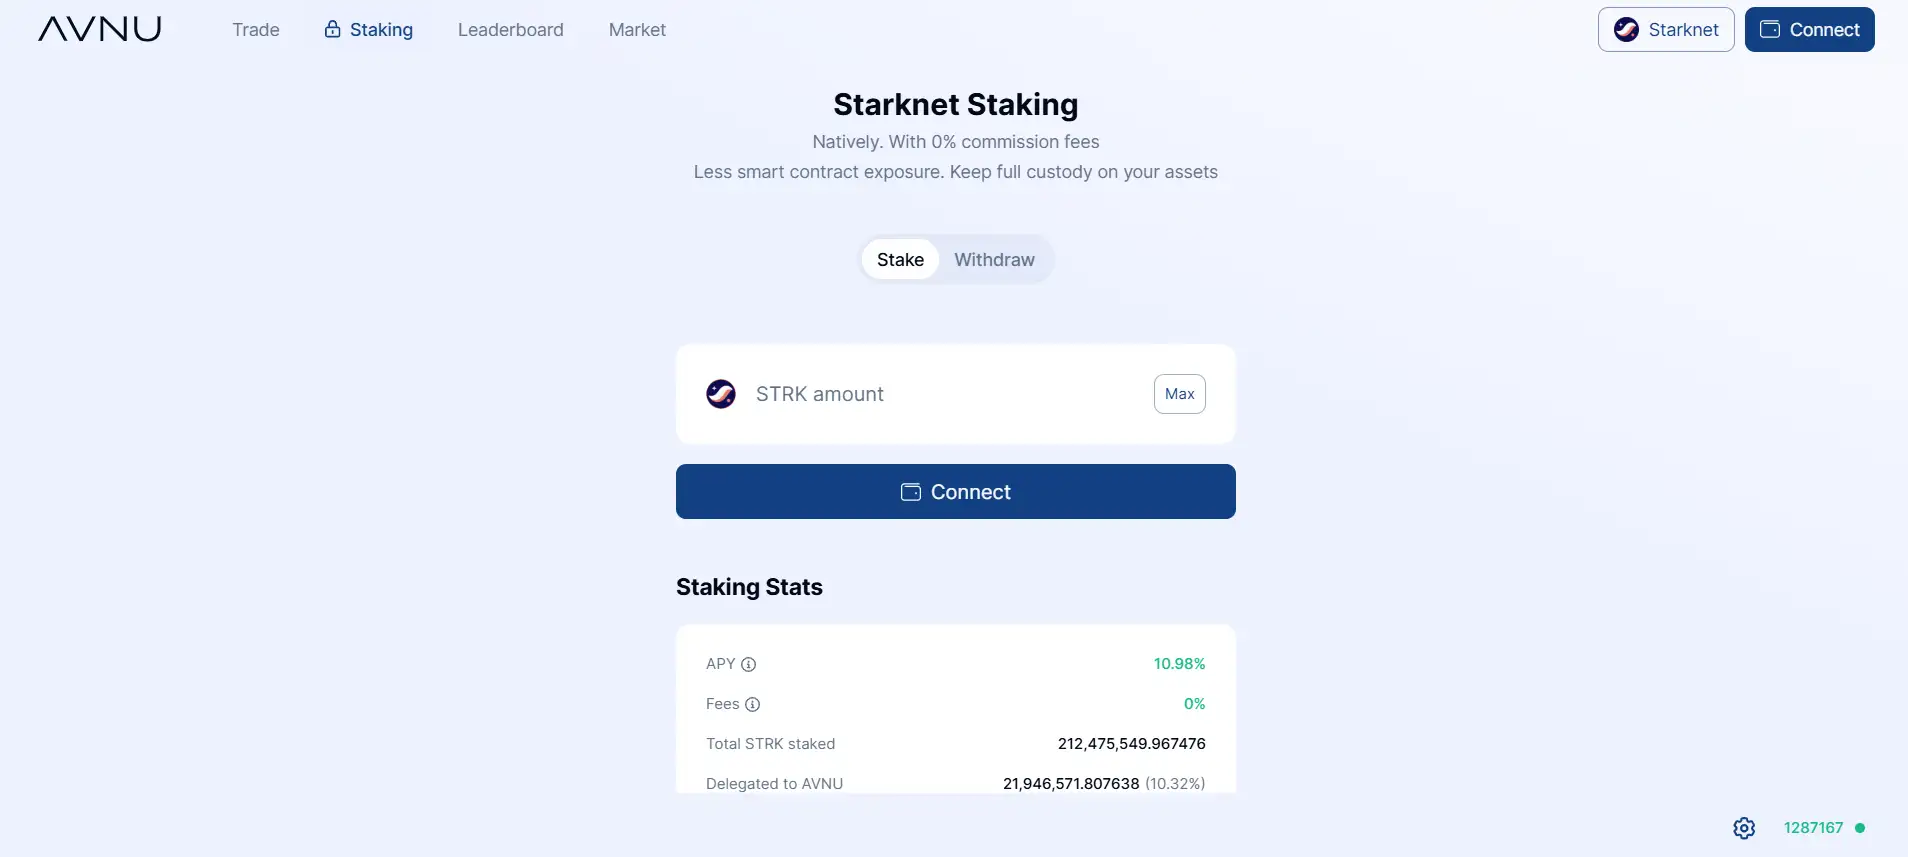Viewport: 1908px width, 857px height.
Task: Go to the Leaderboard page
Action: (x=511, y=30)
